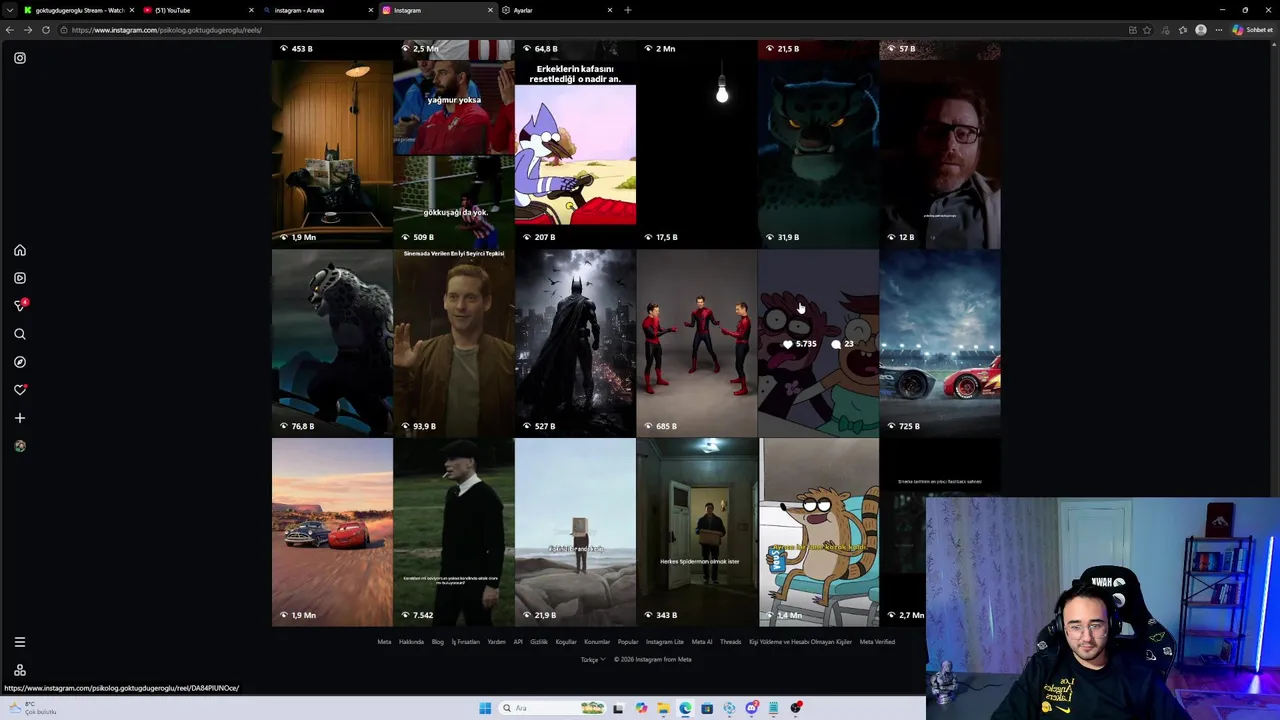Viewport: 1280px width, 720px height.
Task: Open the Batman reel with 527 B views
Action: point(575,343)
